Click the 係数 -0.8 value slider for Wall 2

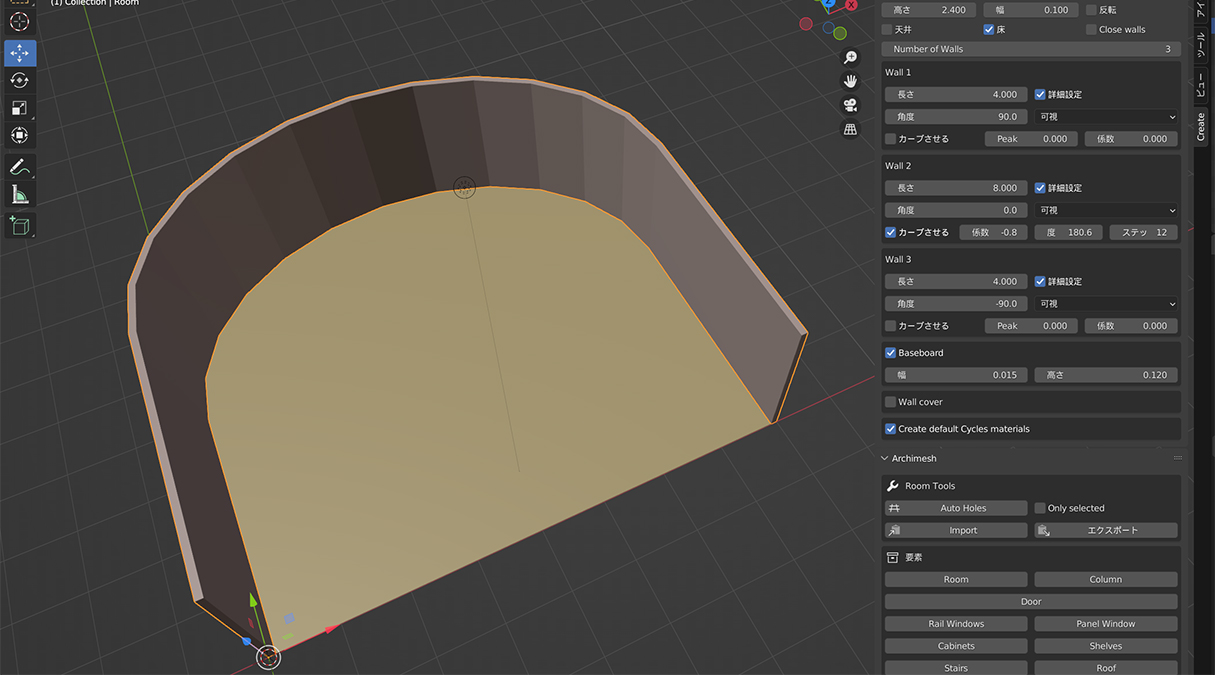coord(993,232)
